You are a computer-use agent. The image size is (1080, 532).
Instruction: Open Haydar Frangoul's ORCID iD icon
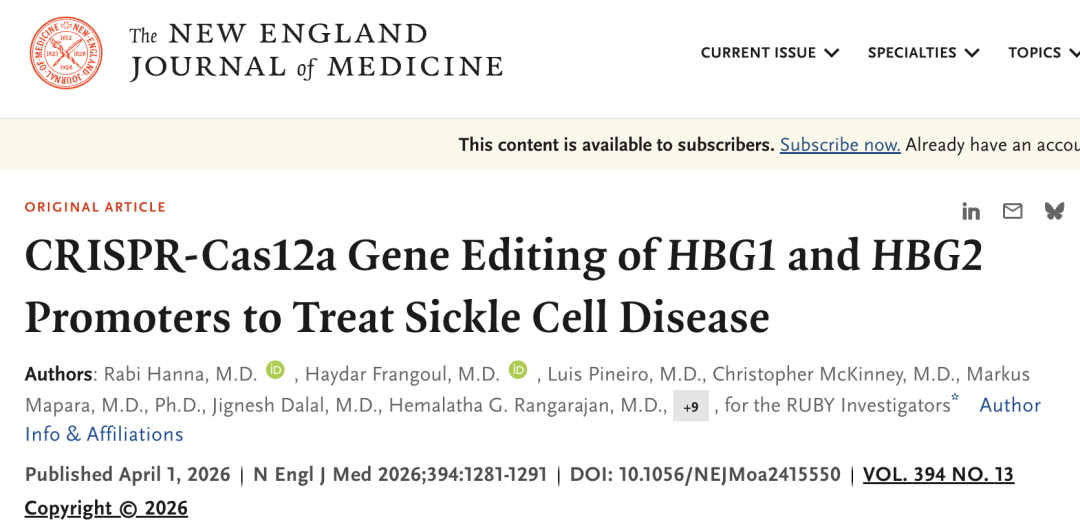pyautogui.click(x=517, y=371)
